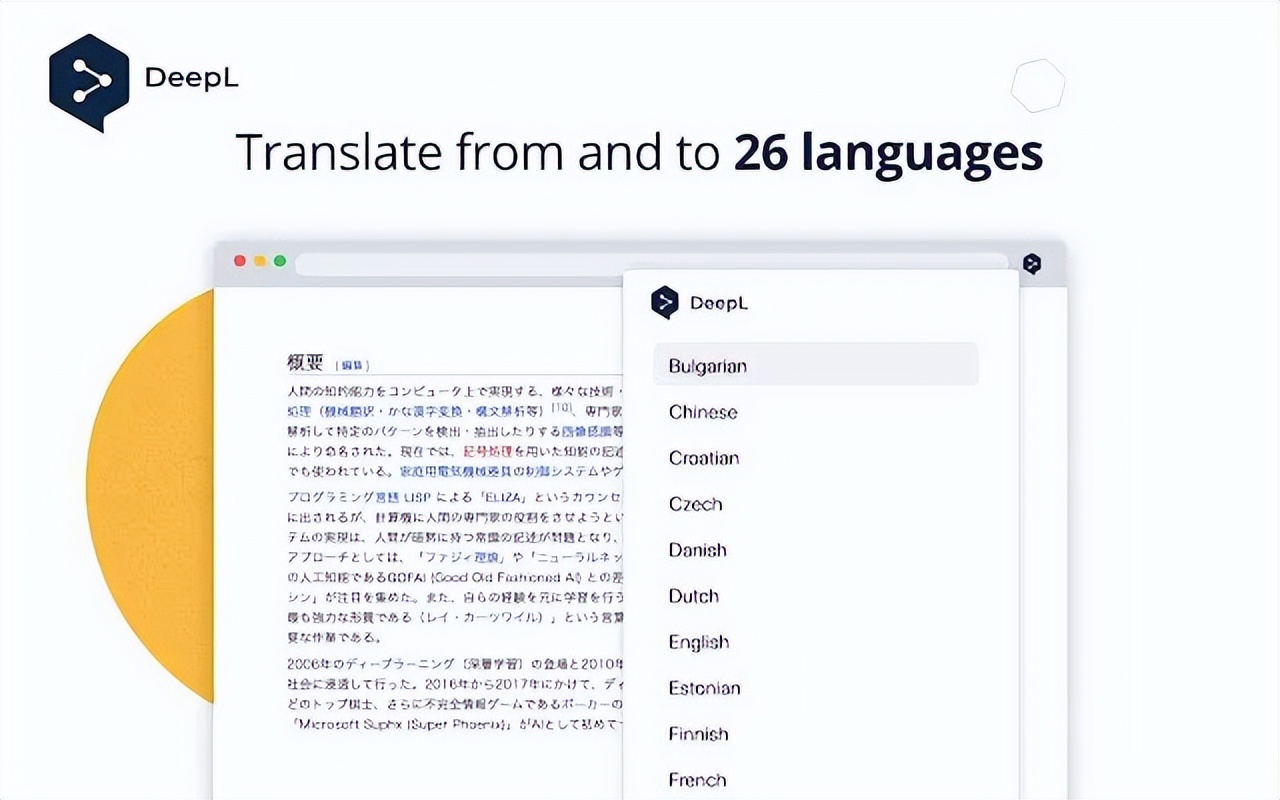Choose the Estonian option
Viewport: 1280px width, 800px height.
[704, 688]
